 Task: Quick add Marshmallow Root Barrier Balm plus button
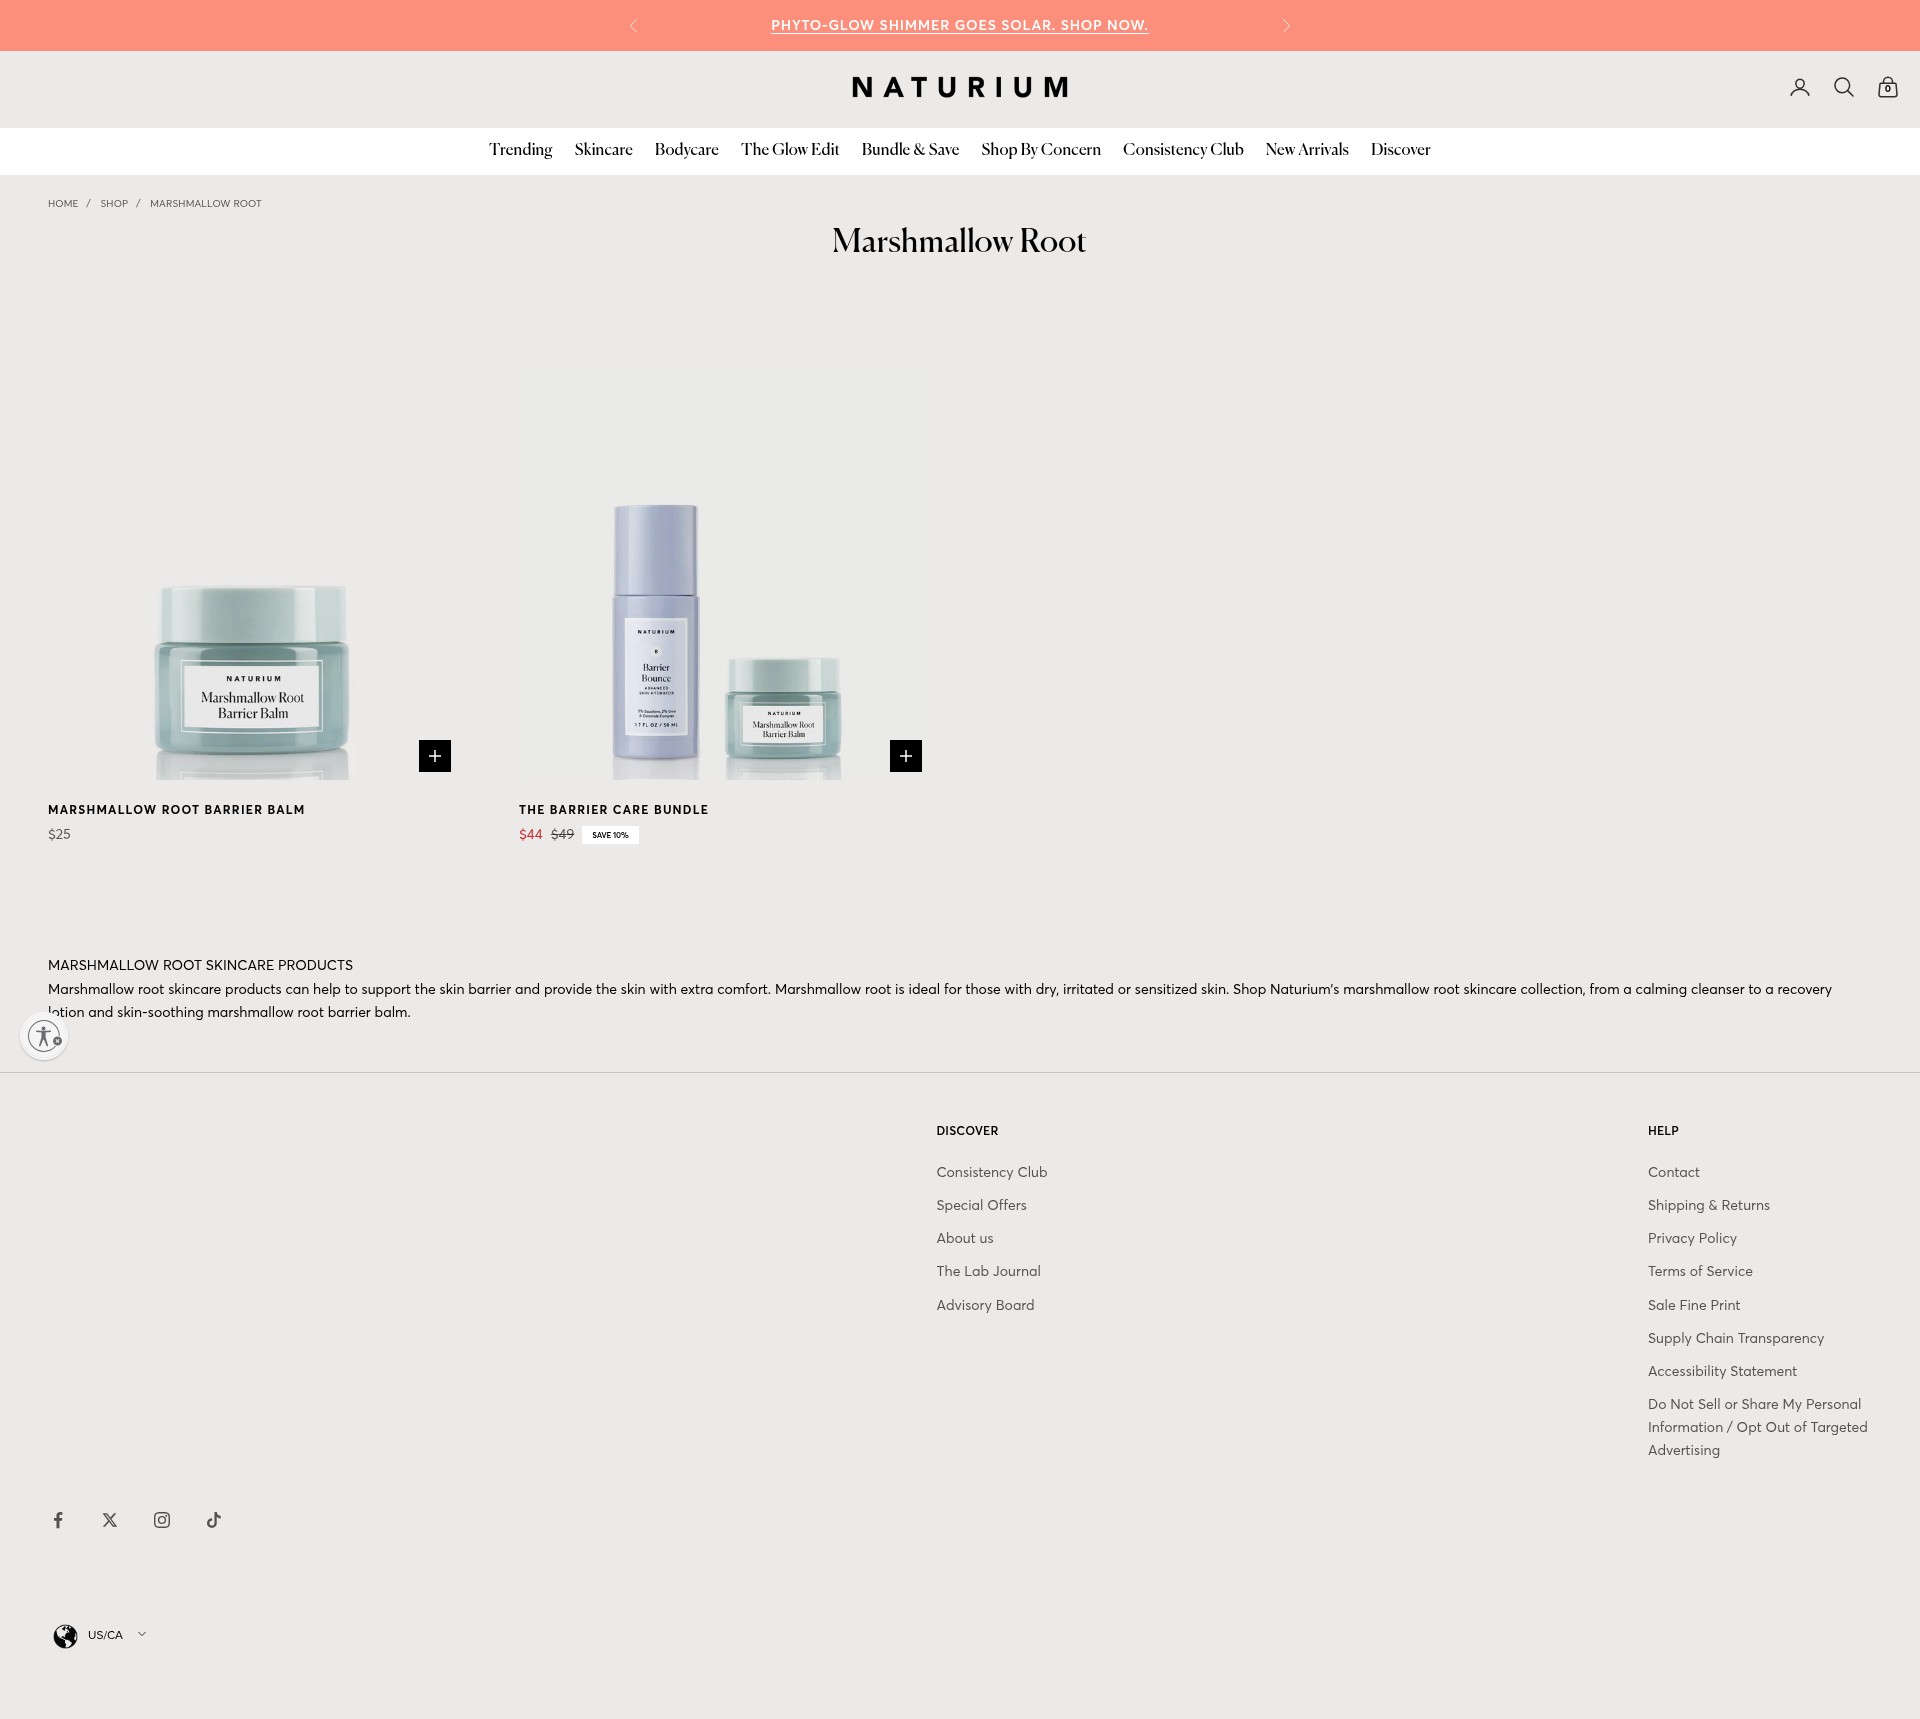coord(435,756)
